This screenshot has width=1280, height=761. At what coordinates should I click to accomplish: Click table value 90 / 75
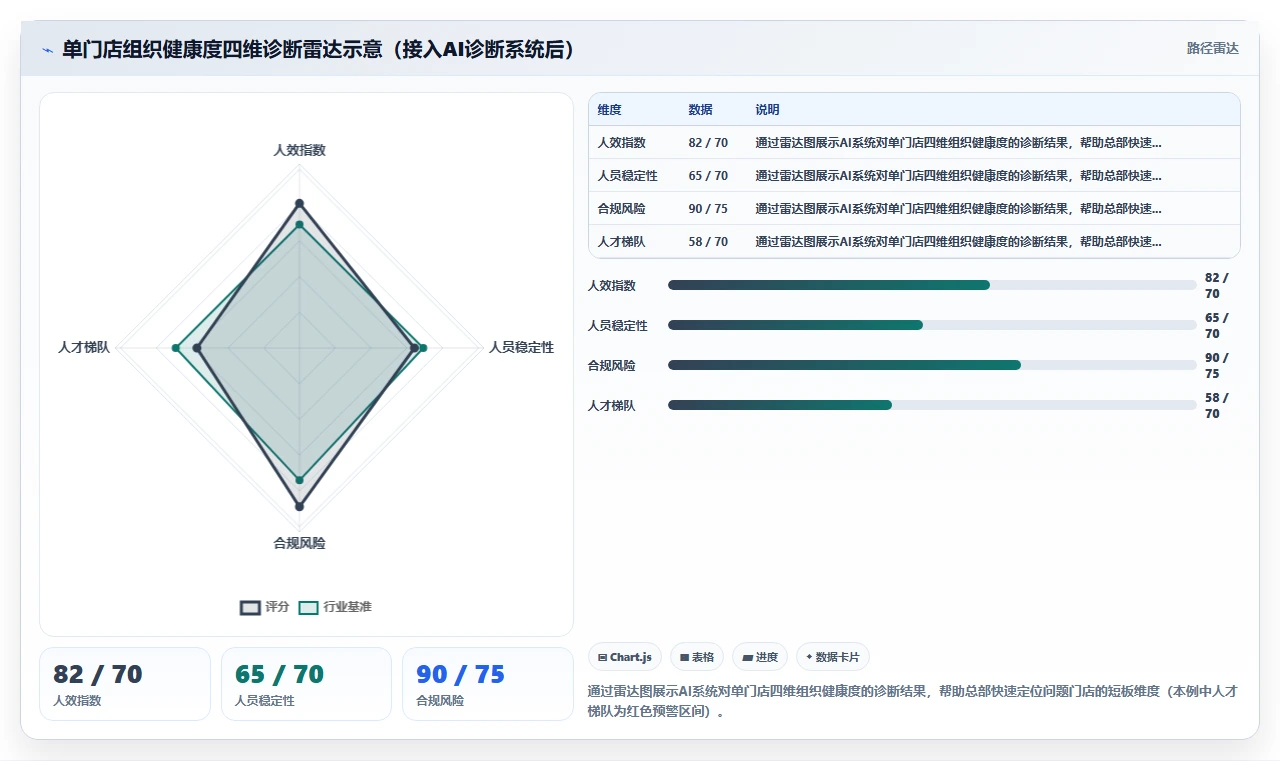(708, 209)
